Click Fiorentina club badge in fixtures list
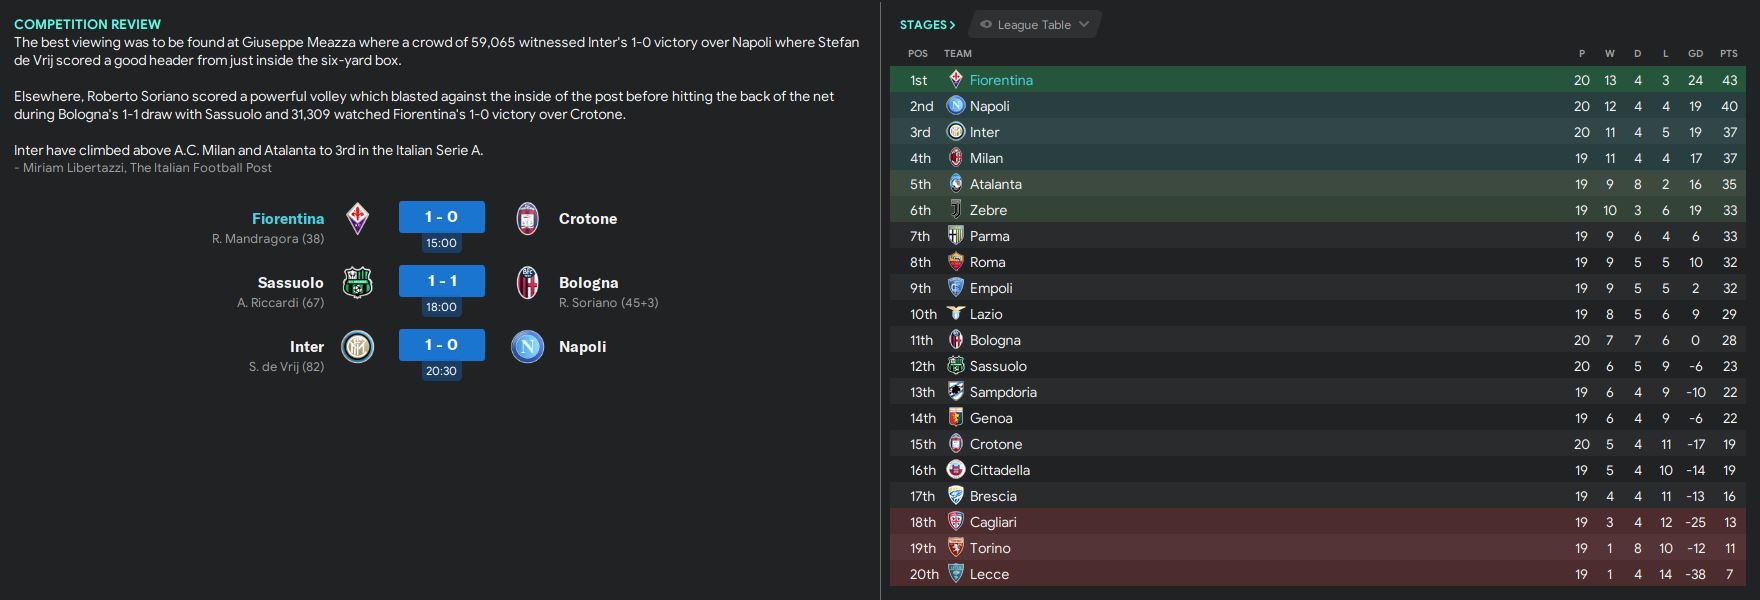1760x600 pixels. point(357,218)
